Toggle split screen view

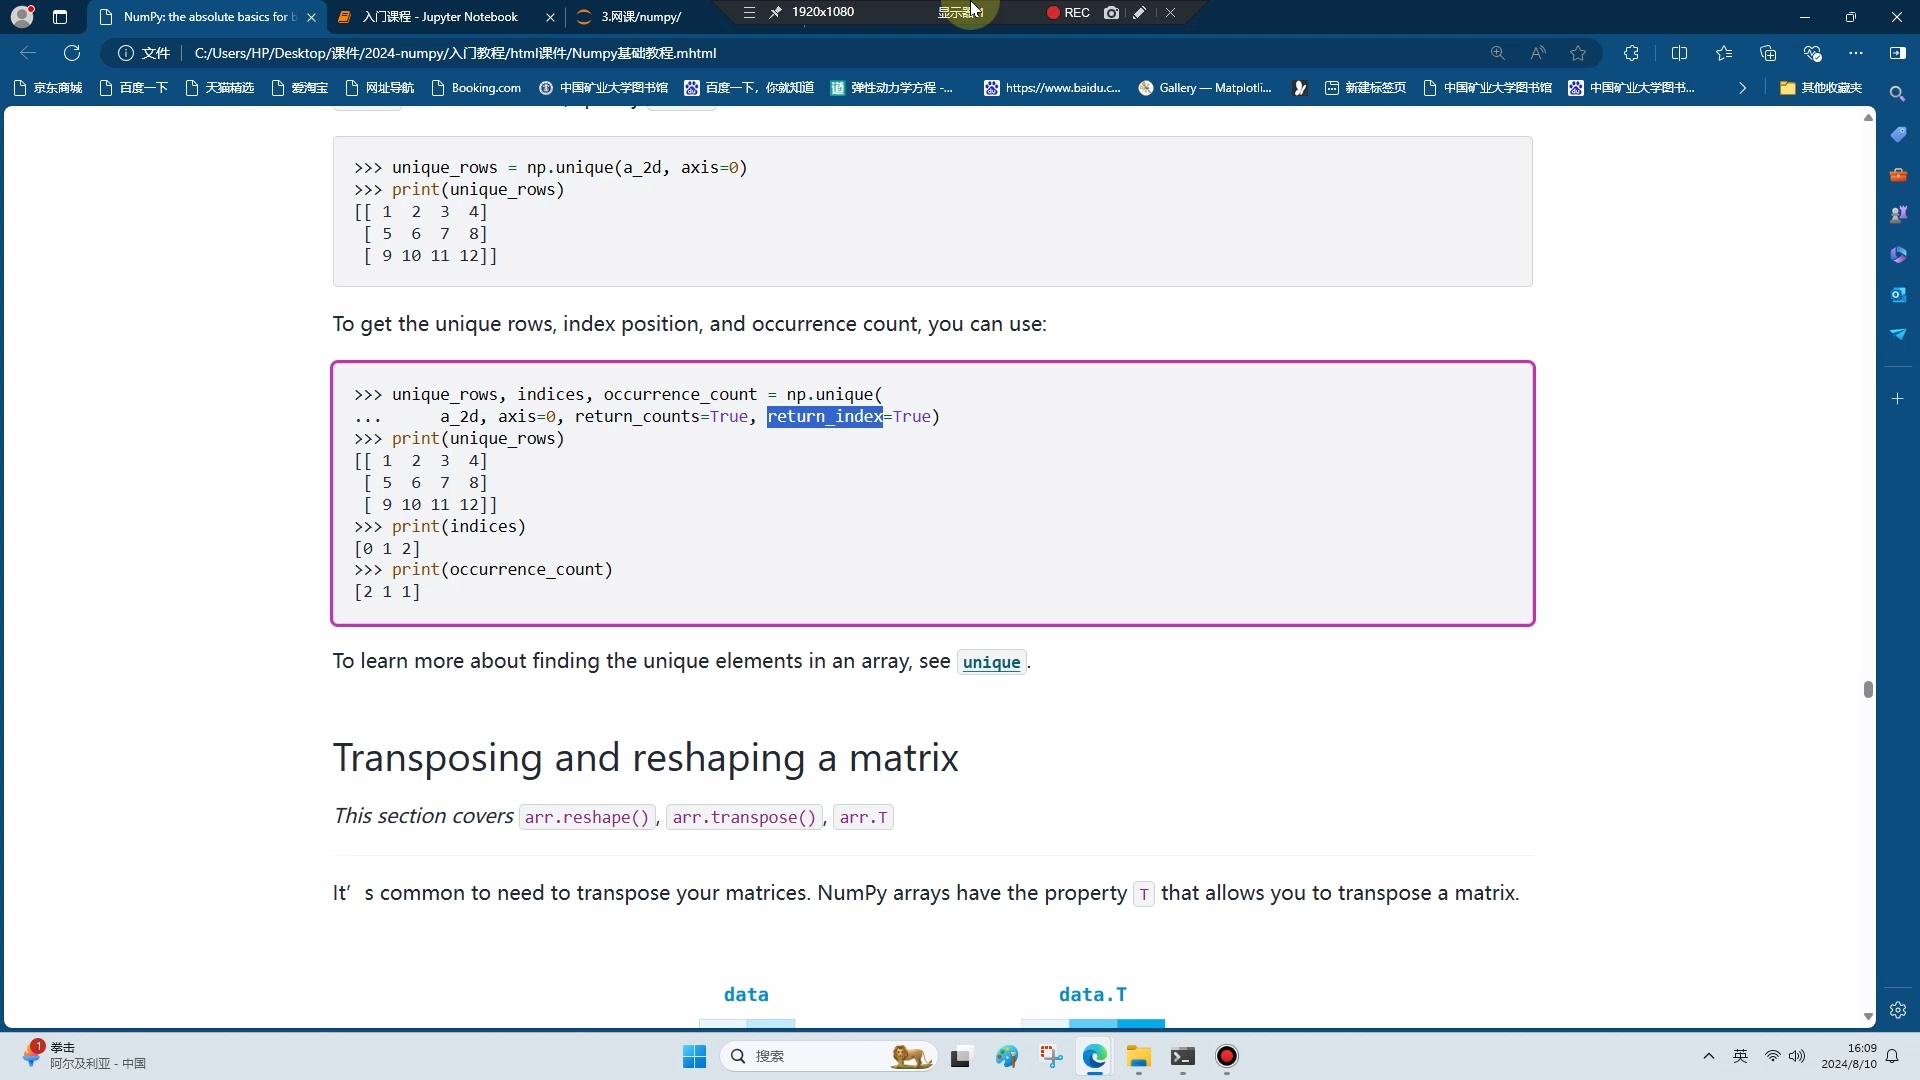tap(1679, 53)
